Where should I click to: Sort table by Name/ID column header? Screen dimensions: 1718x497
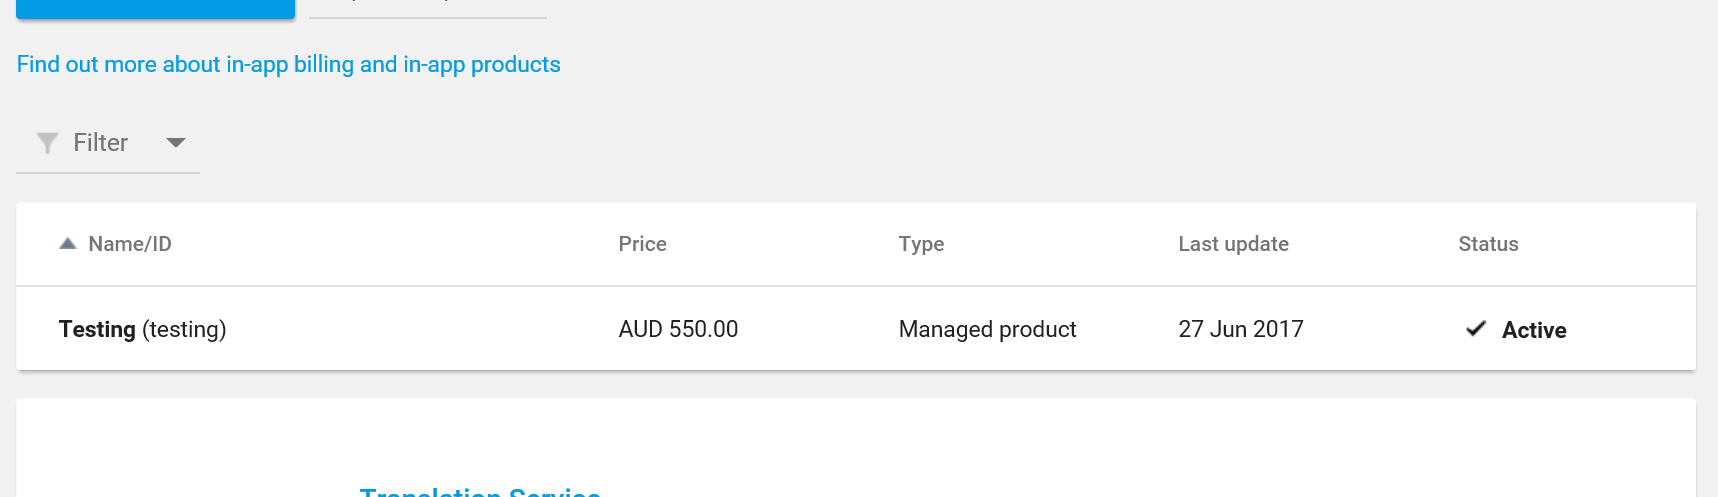tap(130, 244)
